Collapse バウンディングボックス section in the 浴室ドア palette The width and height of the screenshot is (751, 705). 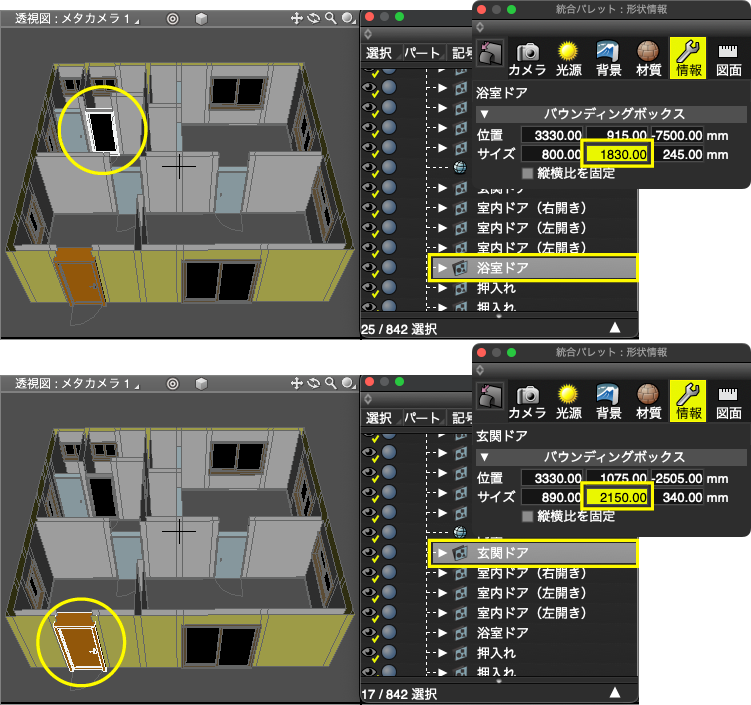[x=484, y=114]
